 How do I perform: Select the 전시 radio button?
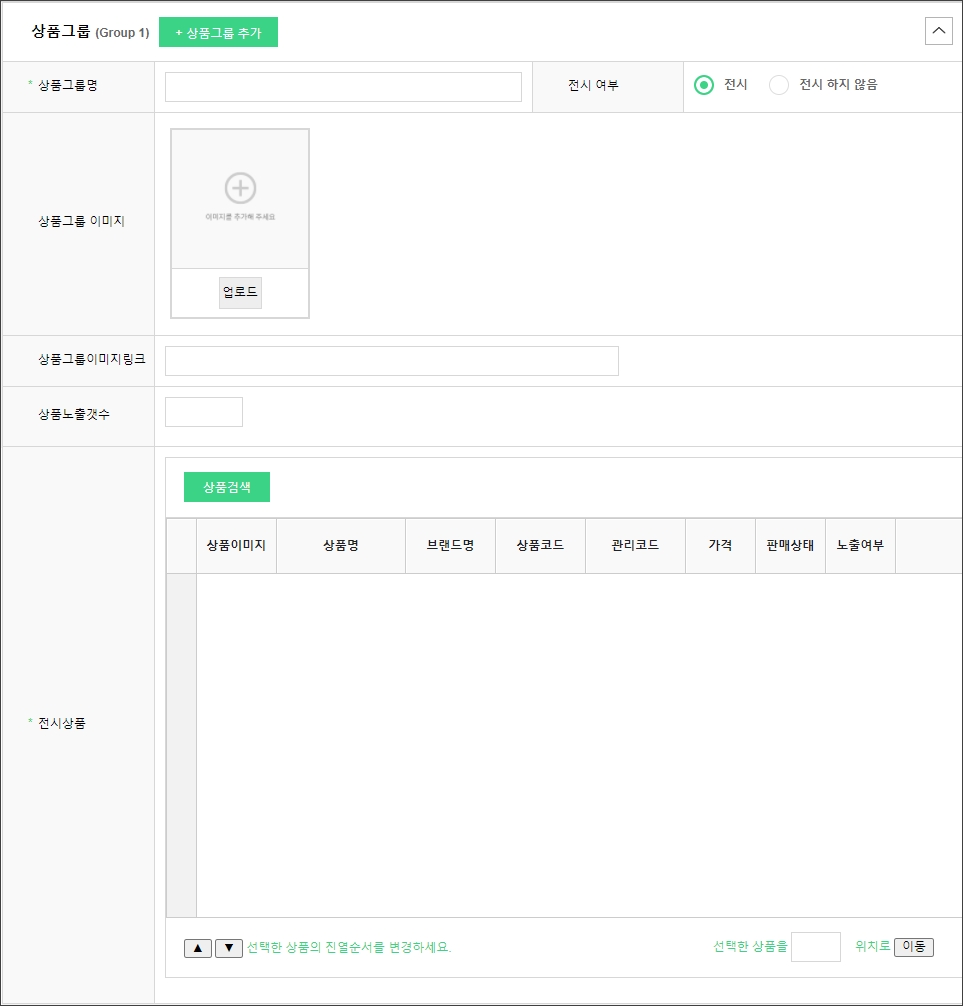coord(704,85)
